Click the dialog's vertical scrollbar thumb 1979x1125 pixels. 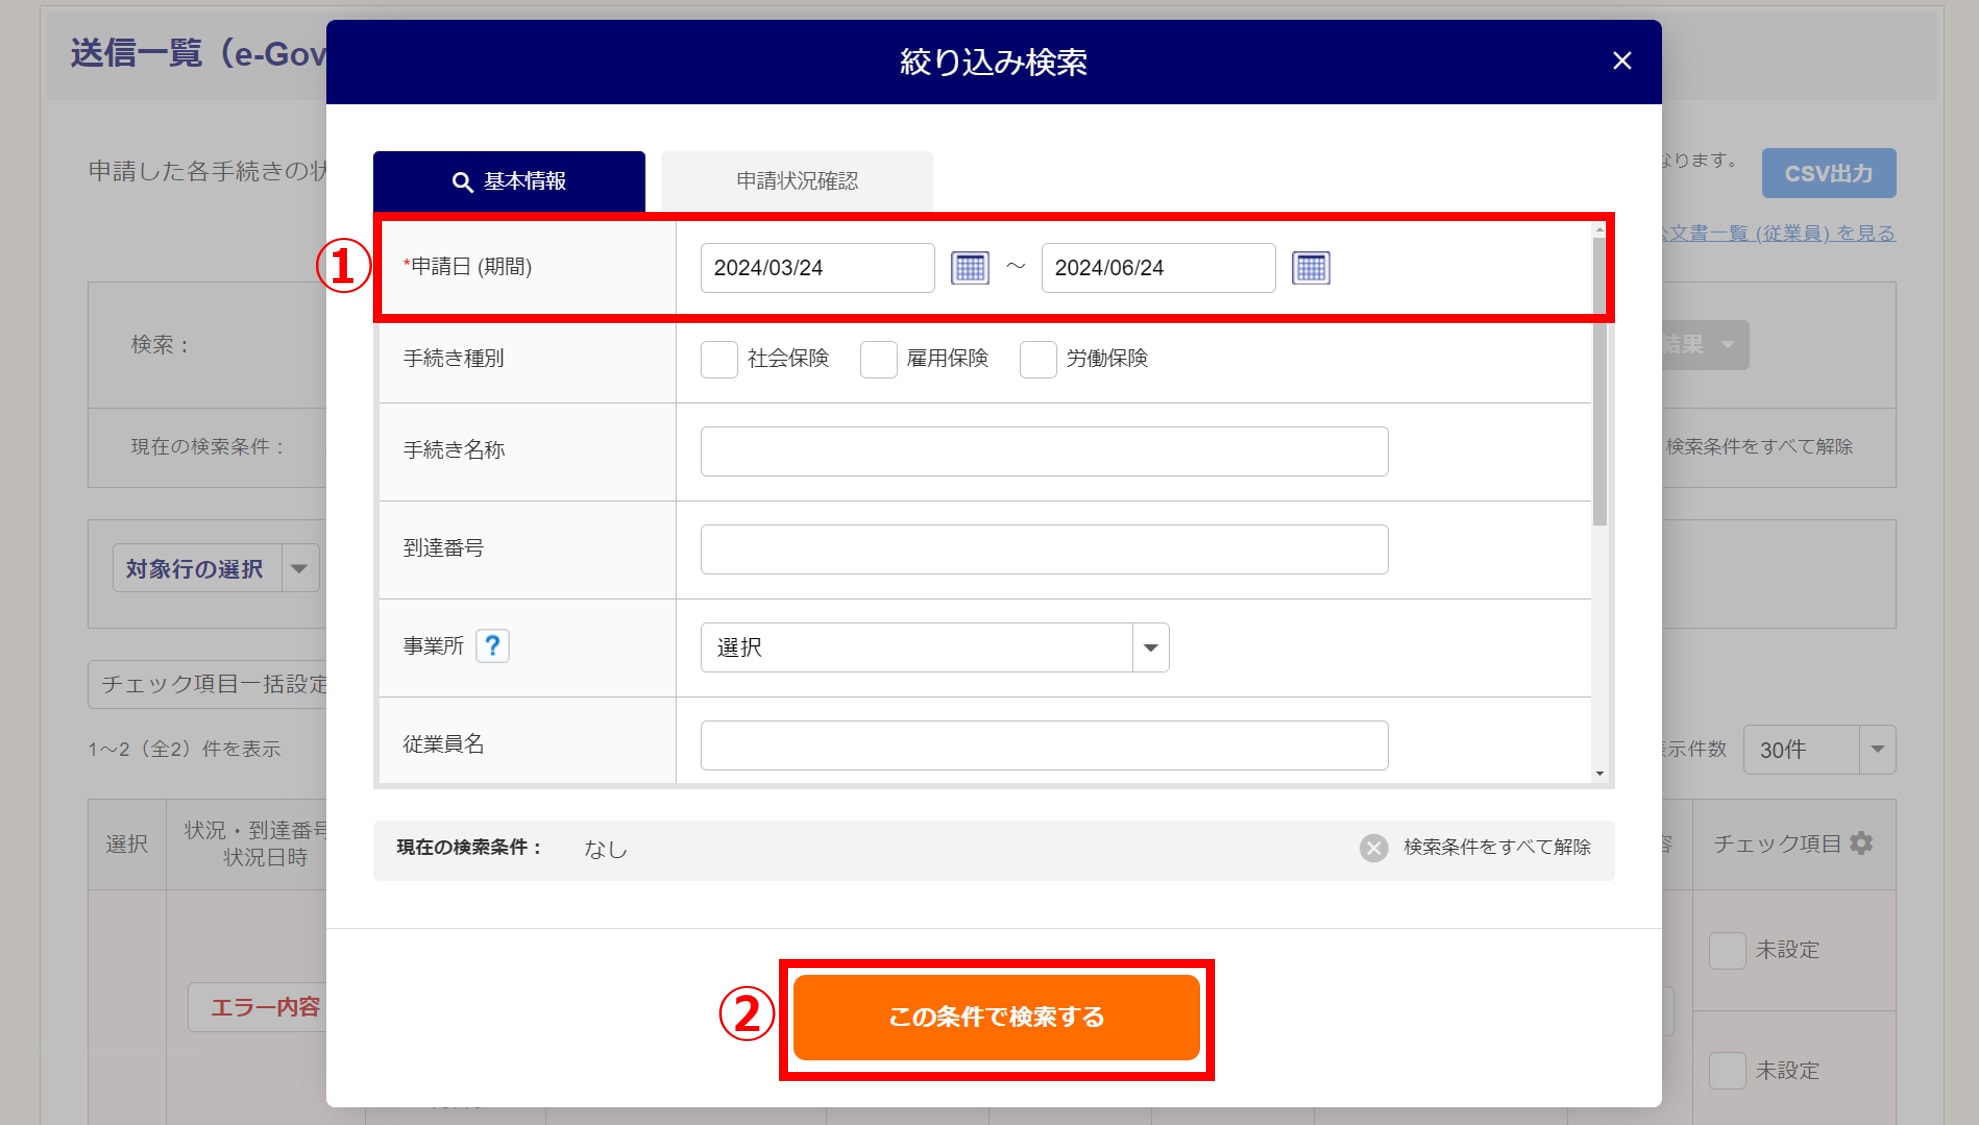click(x=1600, y=400)
